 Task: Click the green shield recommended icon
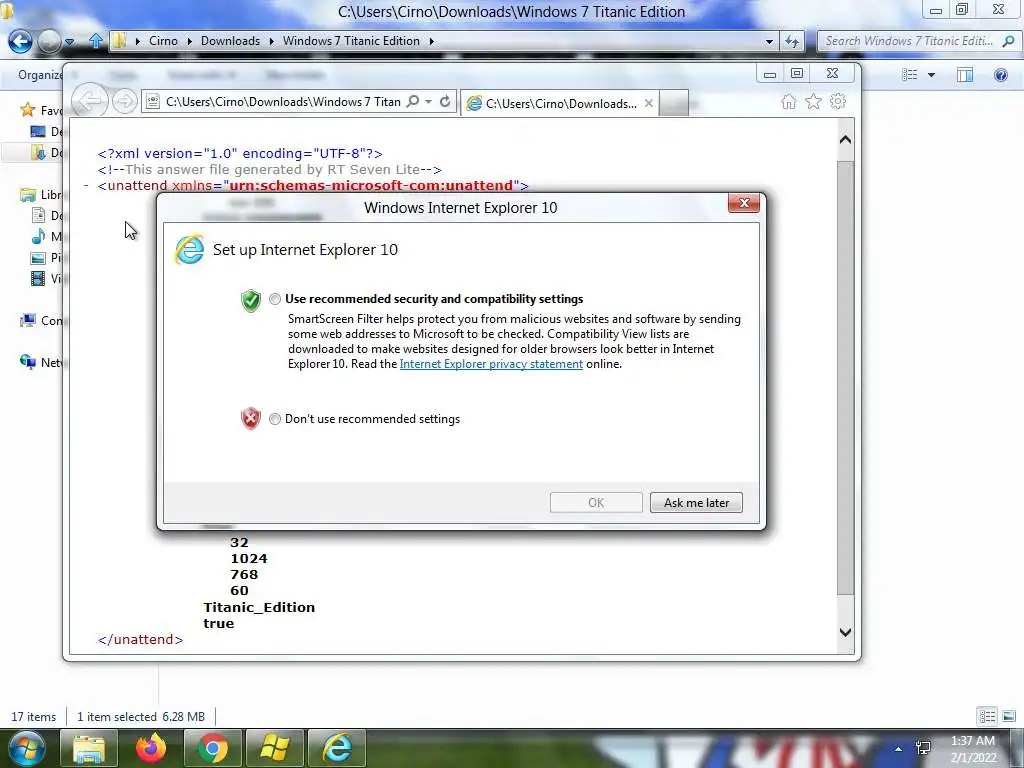point(251,300)
